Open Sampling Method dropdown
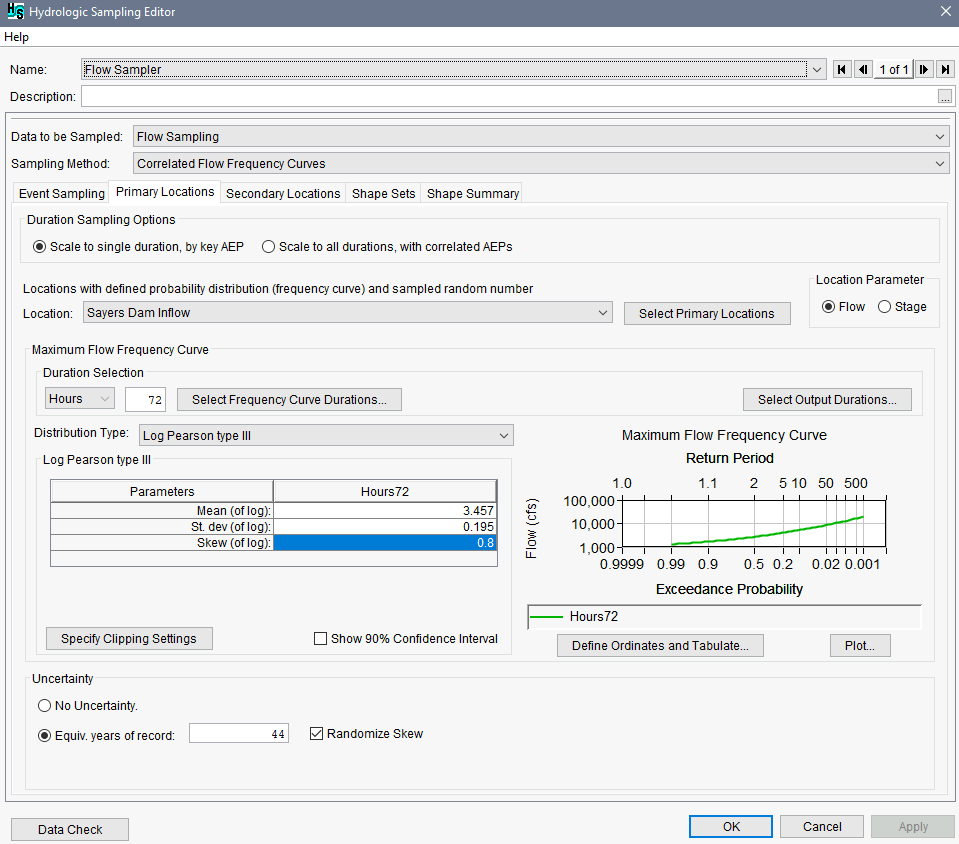The width and height of the screenshot is (959, 844). coord(940,163)
